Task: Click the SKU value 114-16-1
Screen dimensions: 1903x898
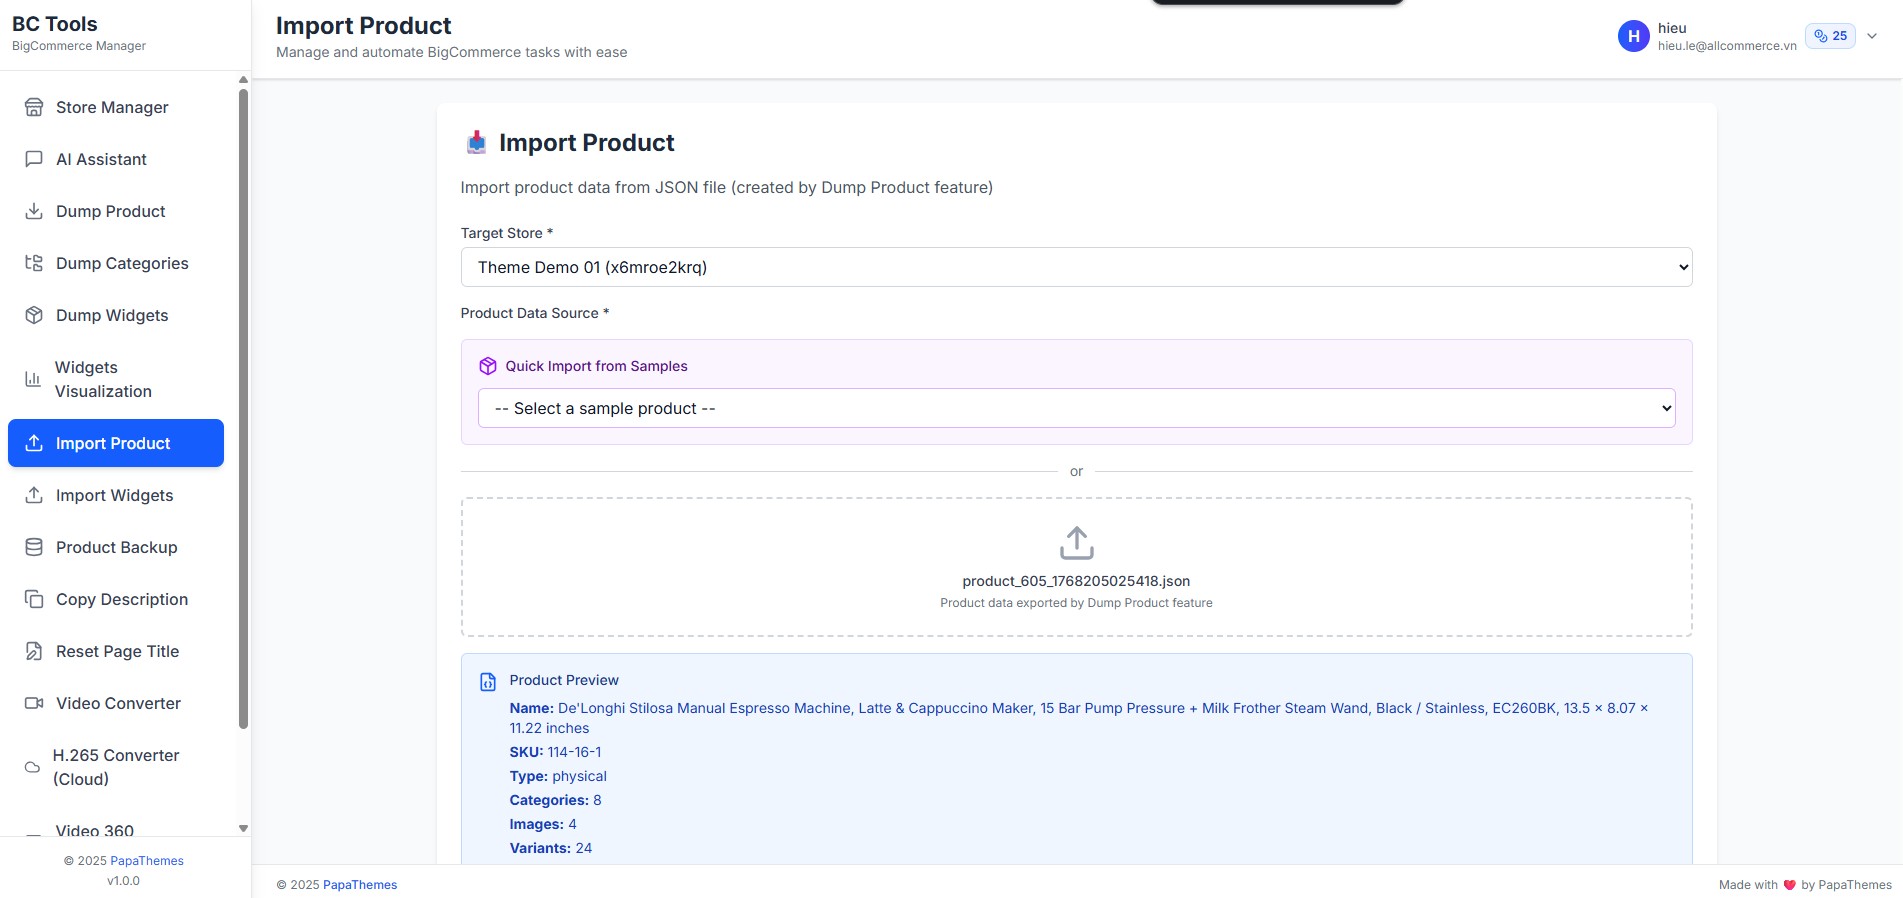Action: coord(575,752)
